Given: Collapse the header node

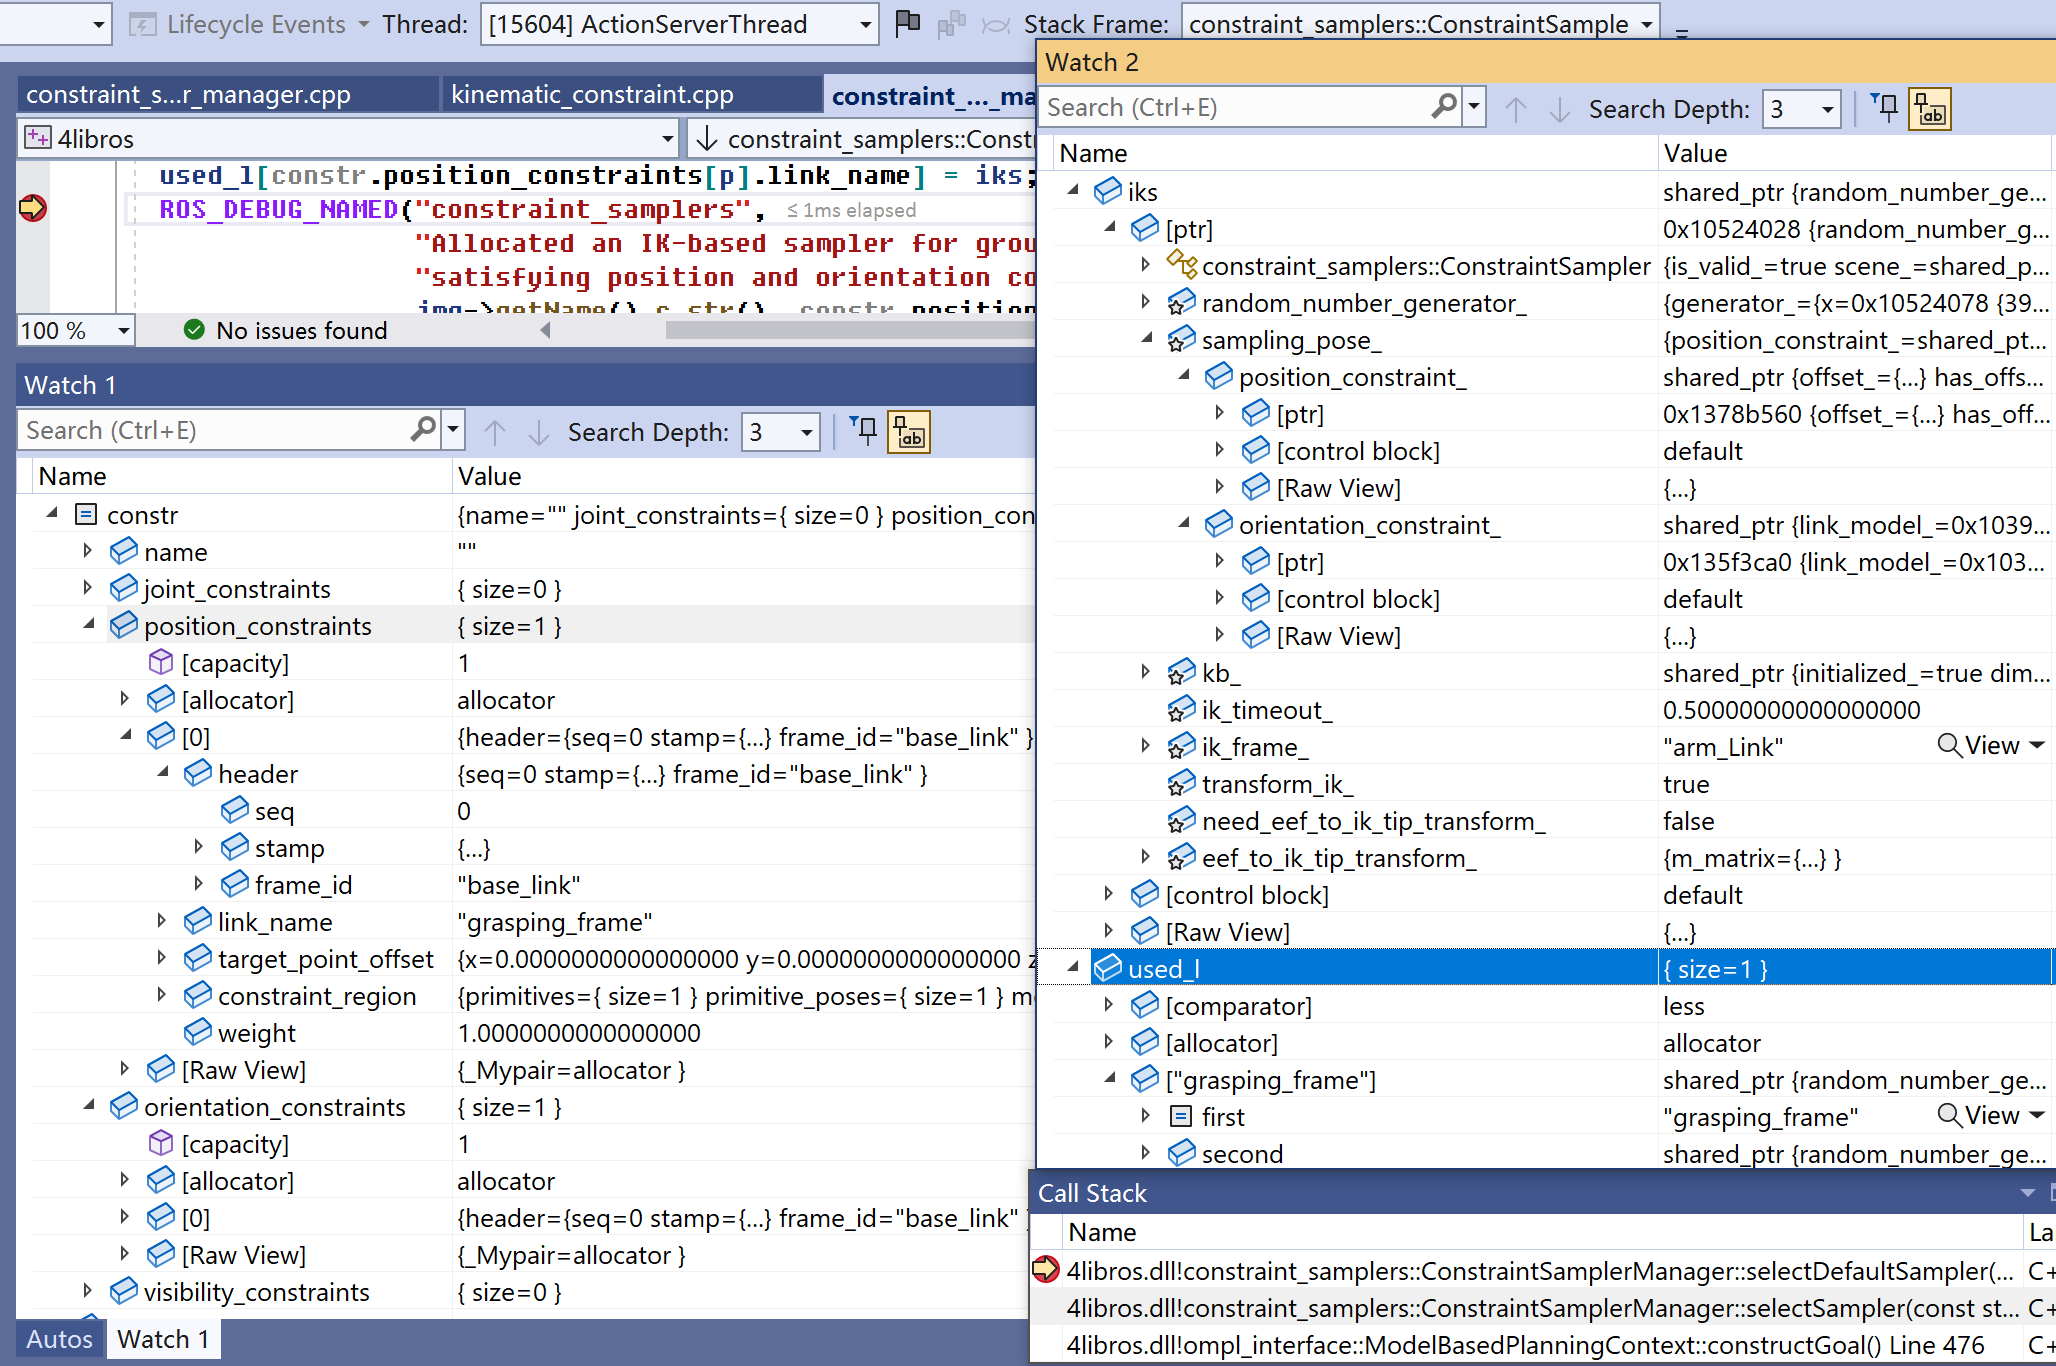Looking at the screenshot, I should pyautogui.click(x=162, y=772).
